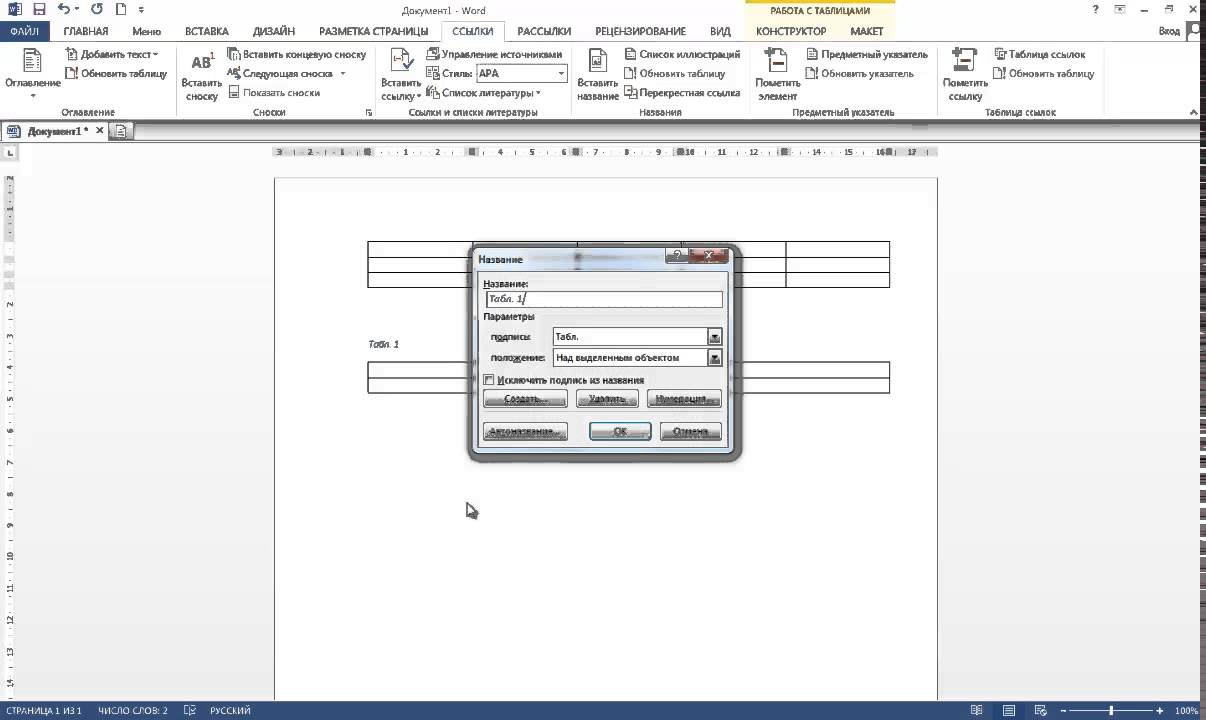Click the new document tab icon next to Документ1
This screenshot has width=1206, height=720.
tap(121, 131)
